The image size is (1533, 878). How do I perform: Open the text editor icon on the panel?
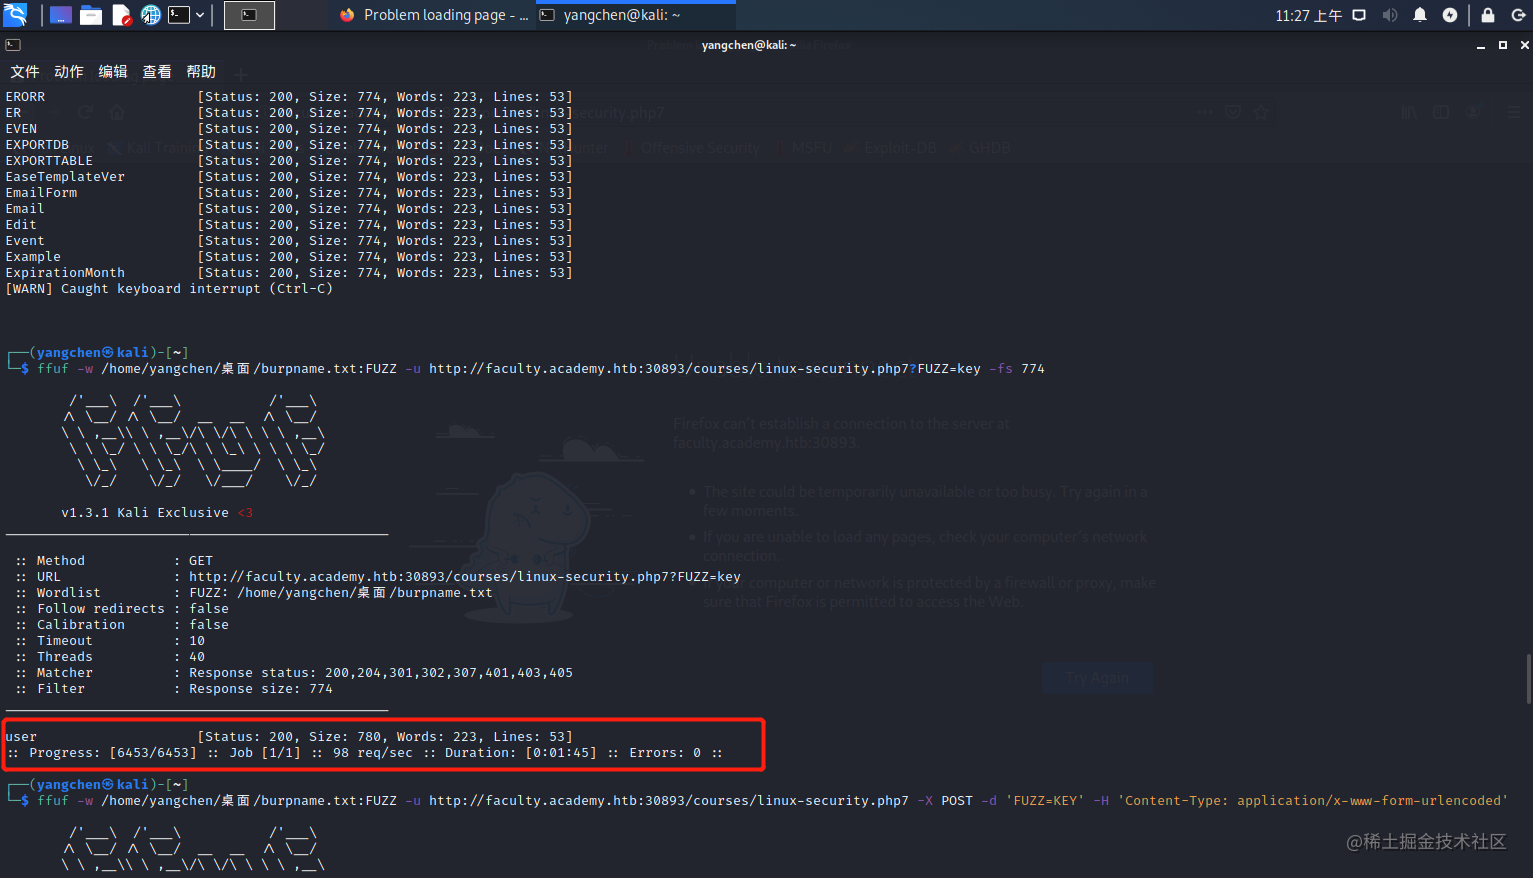tap(119, 14)
